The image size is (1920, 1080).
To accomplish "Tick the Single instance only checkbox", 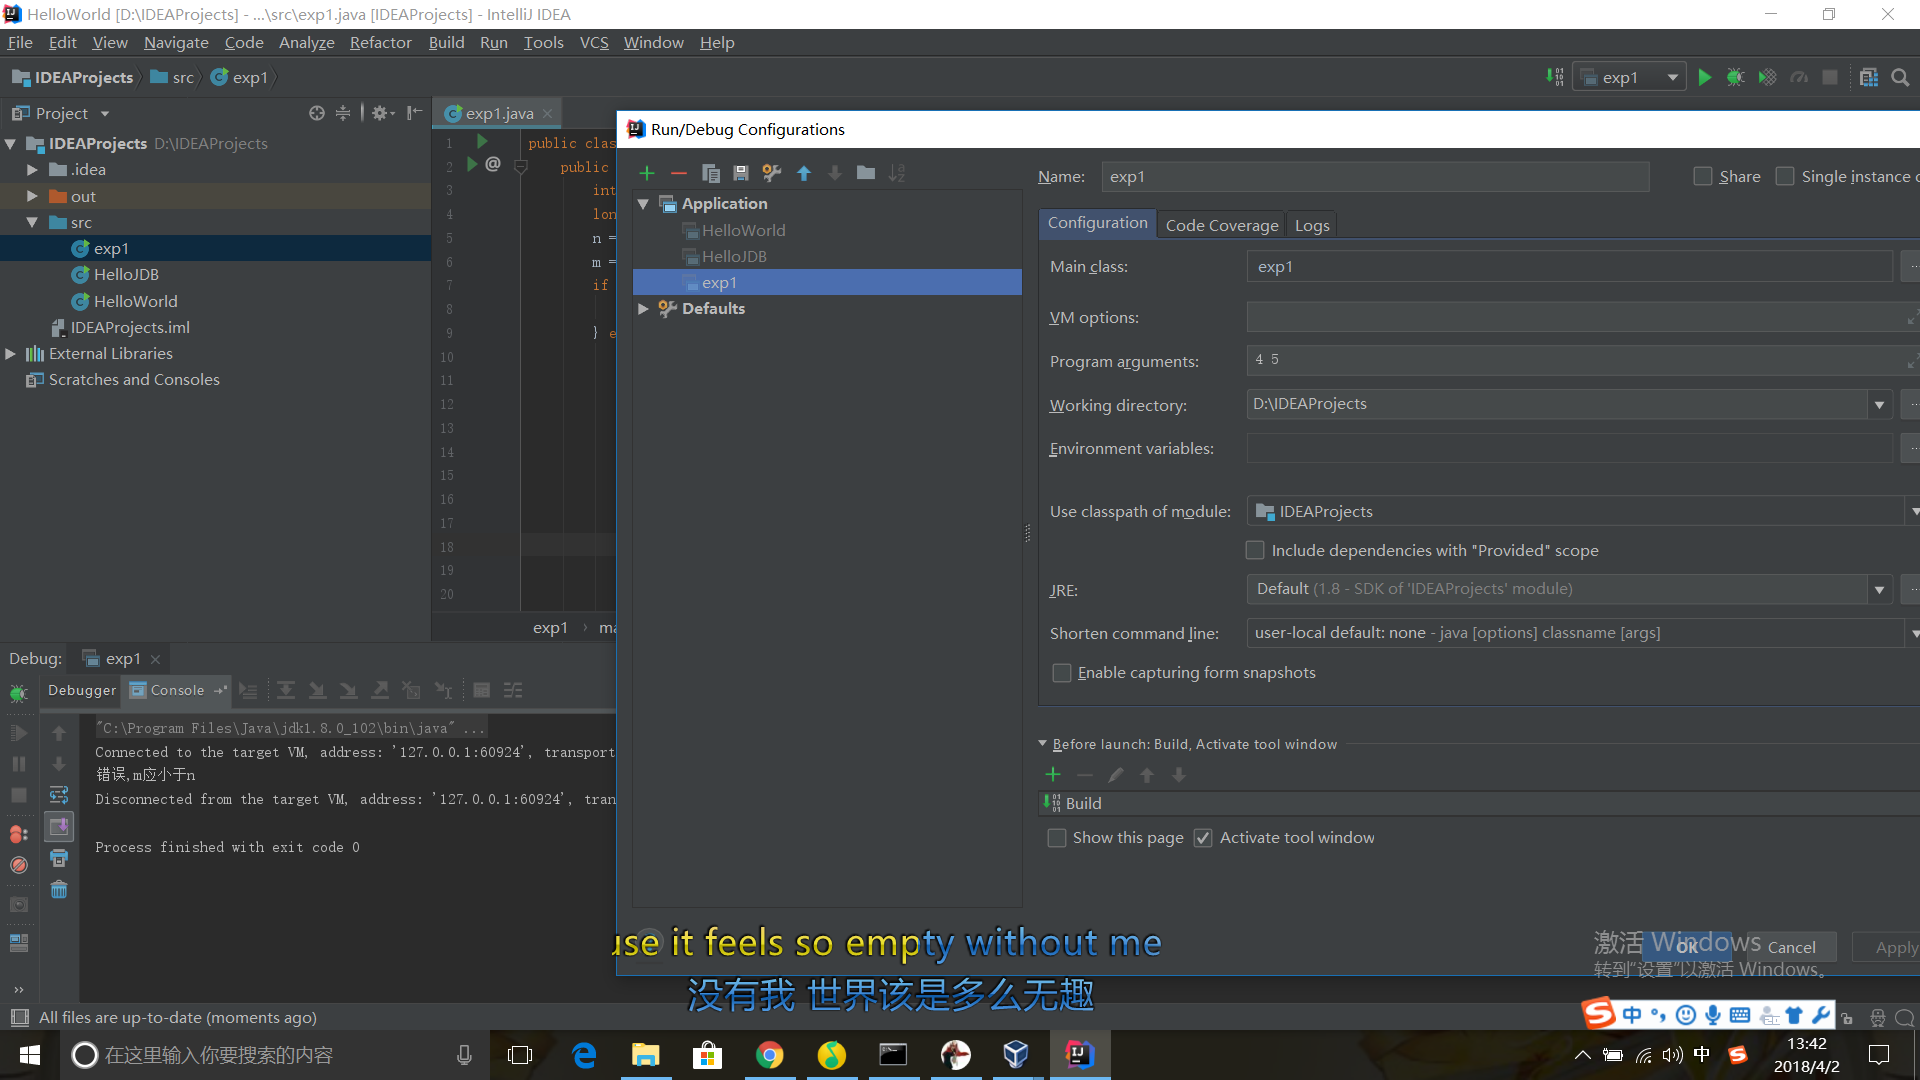I will pos(1784,176).
